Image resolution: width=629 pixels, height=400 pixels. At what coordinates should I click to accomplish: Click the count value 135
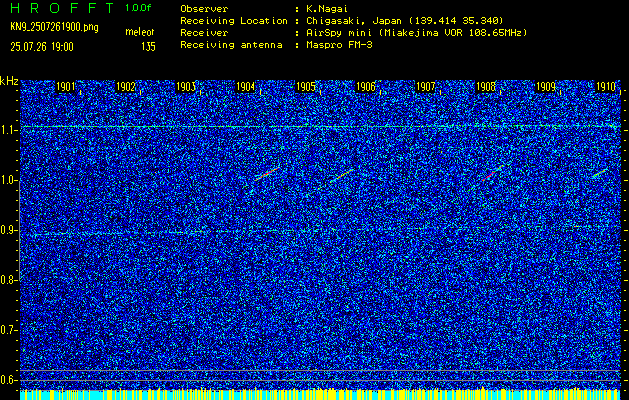(x=148, y=47)
